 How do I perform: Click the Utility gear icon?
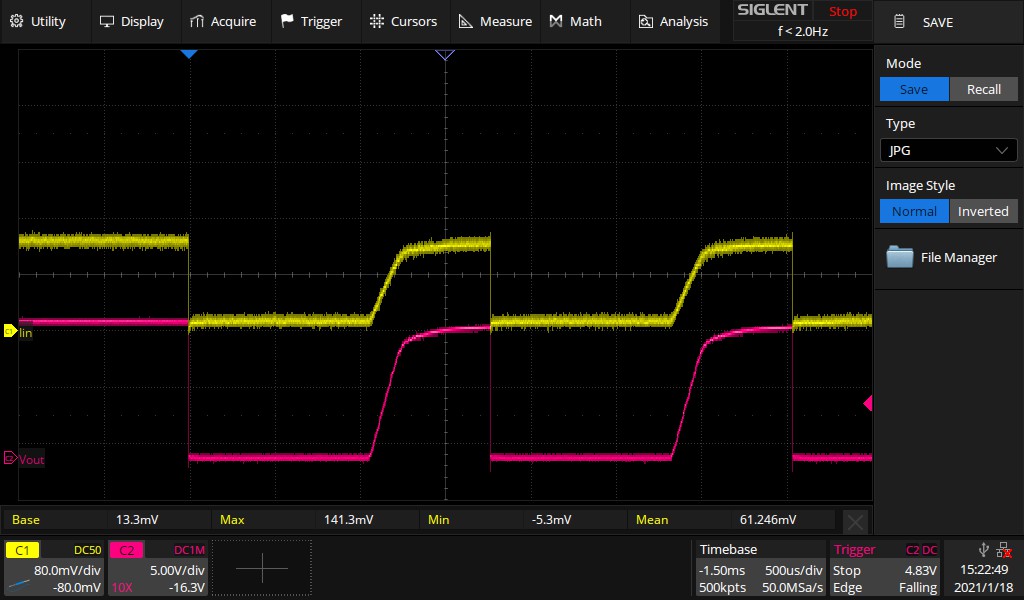click(x=16, y=22)
